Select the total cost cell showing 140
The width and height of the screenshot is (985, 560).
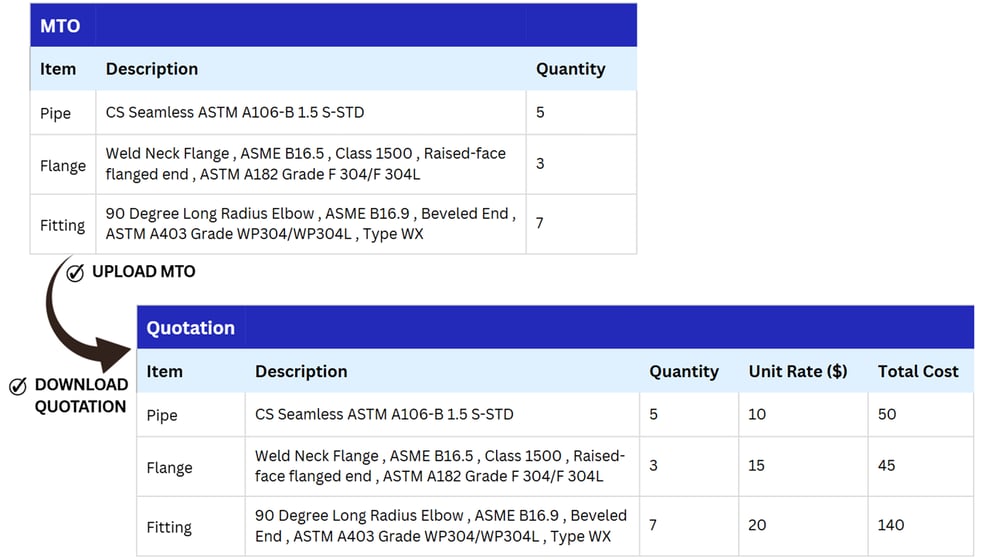[x=921, y=525]
